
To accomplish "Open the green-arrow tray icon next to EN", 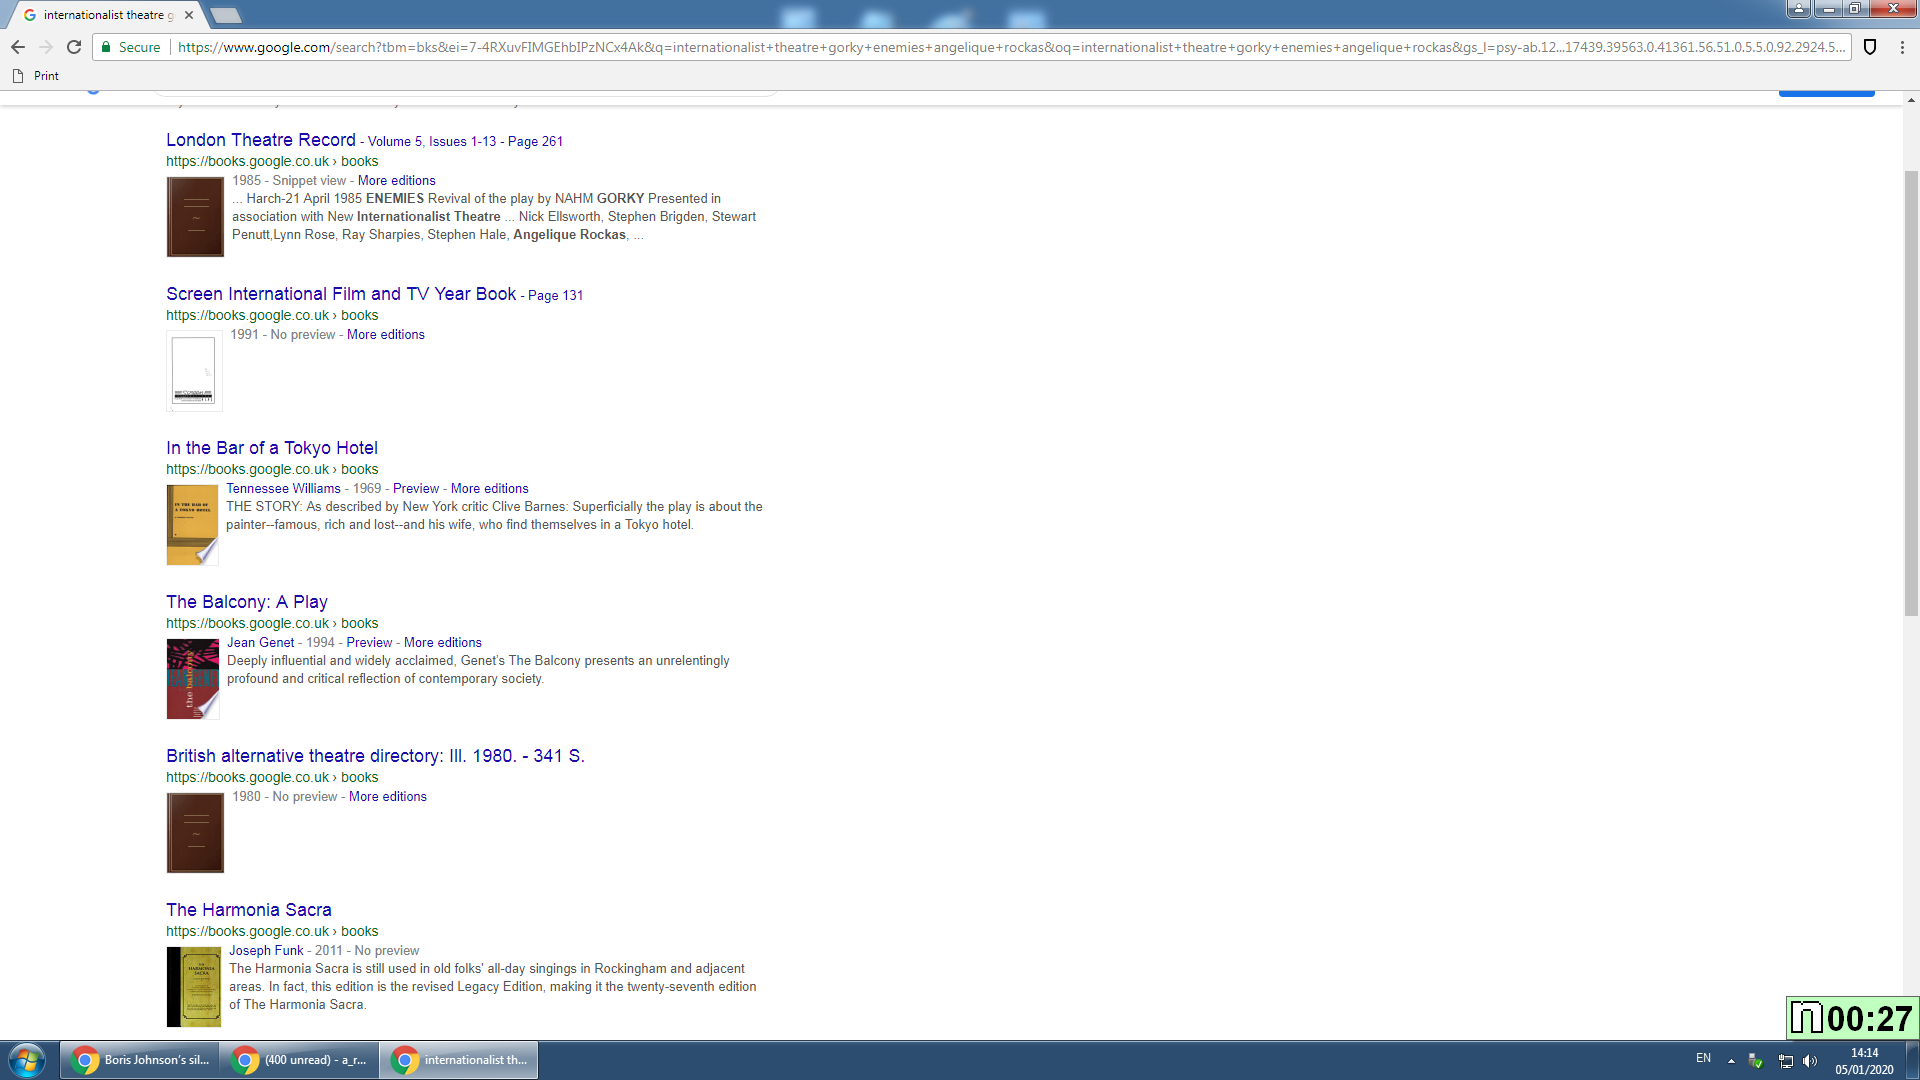I will tap(1755, 1061).
